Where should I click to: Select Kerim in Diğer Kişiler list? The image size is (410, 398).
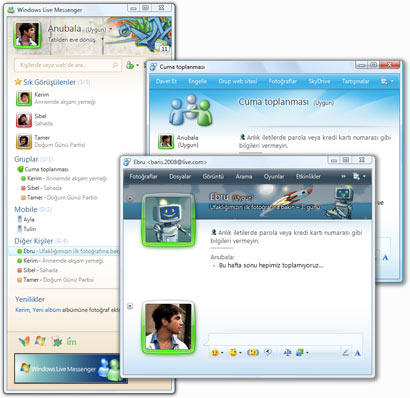pyautogui.click(x=60, y=261)
